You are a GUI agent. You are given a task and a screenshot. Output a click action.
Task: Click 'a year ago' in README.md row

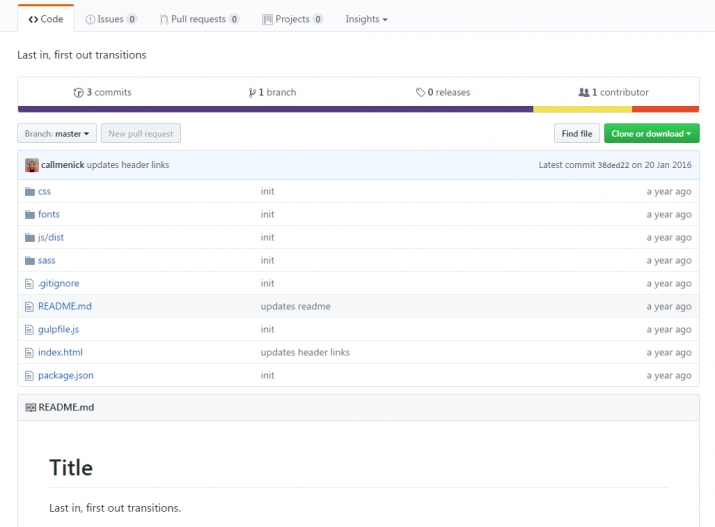coord(669,306)
